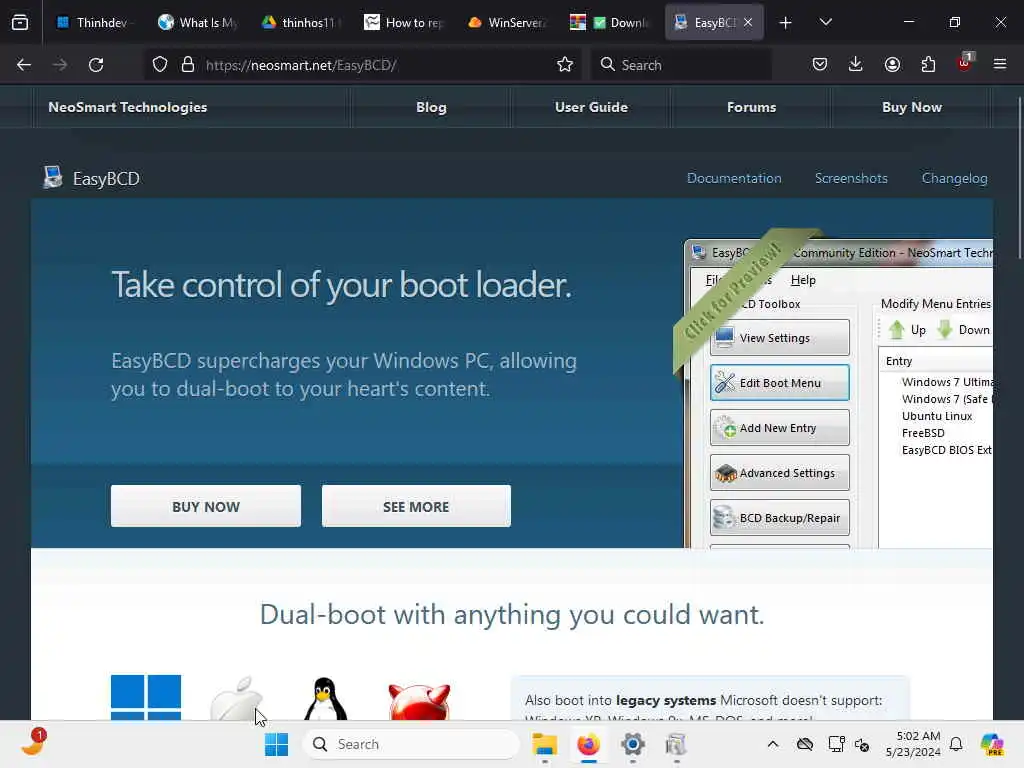Screen dimensions: 1024x768
Task: Click the BUY NOW button
Action: 206,506
